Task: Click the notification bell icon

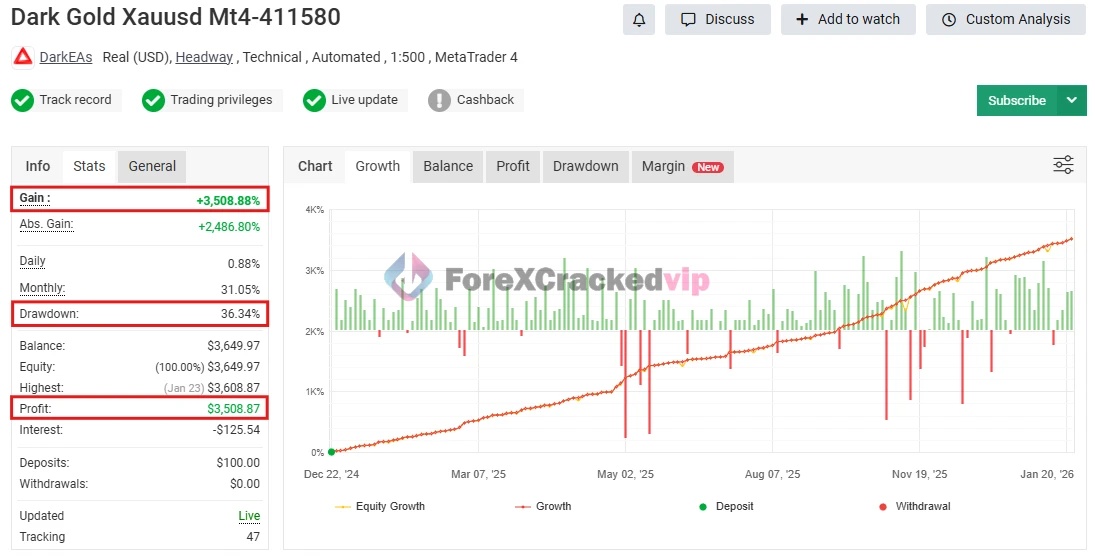Action: pos(639,19)
